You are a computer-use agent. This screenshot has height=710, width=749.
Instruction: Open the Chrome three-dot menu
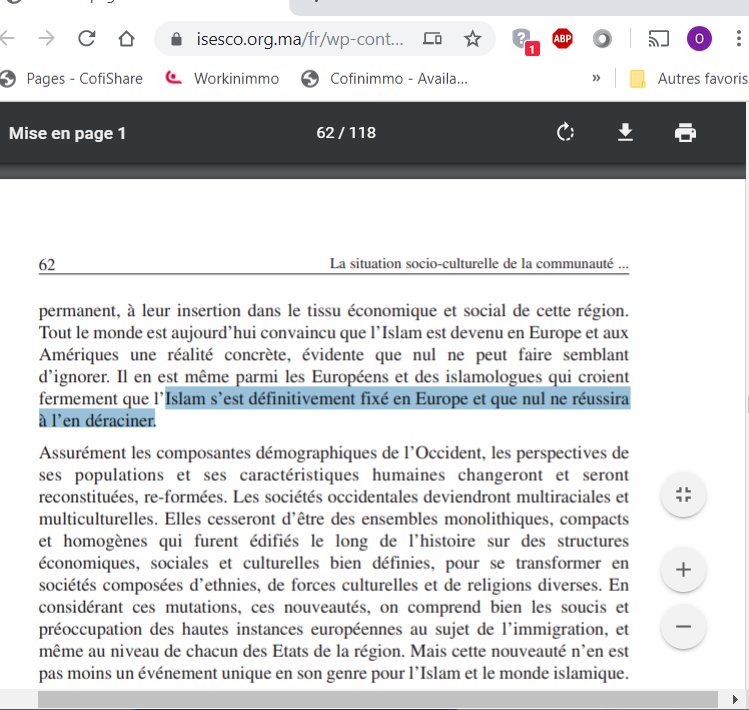click(x=738, y=38)
